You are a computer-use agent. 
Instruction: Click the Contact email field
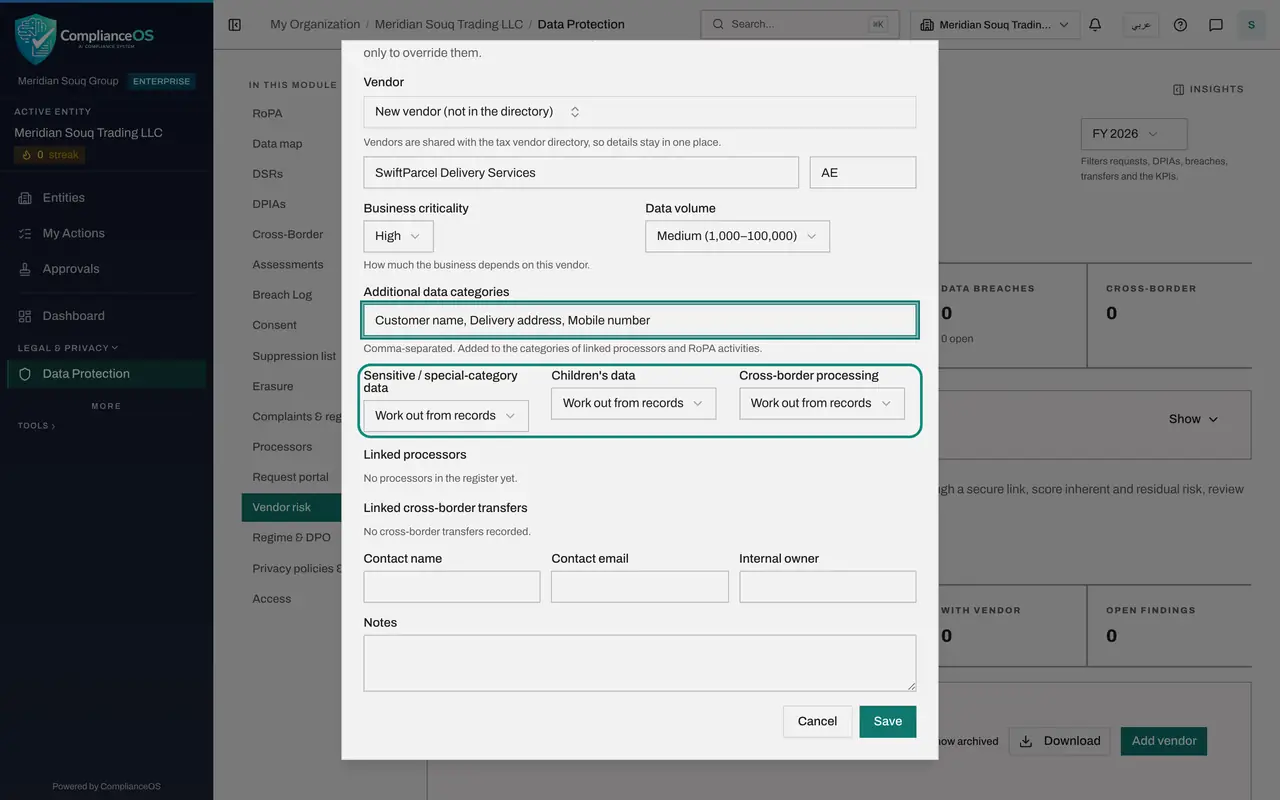[x=640, y=587]
